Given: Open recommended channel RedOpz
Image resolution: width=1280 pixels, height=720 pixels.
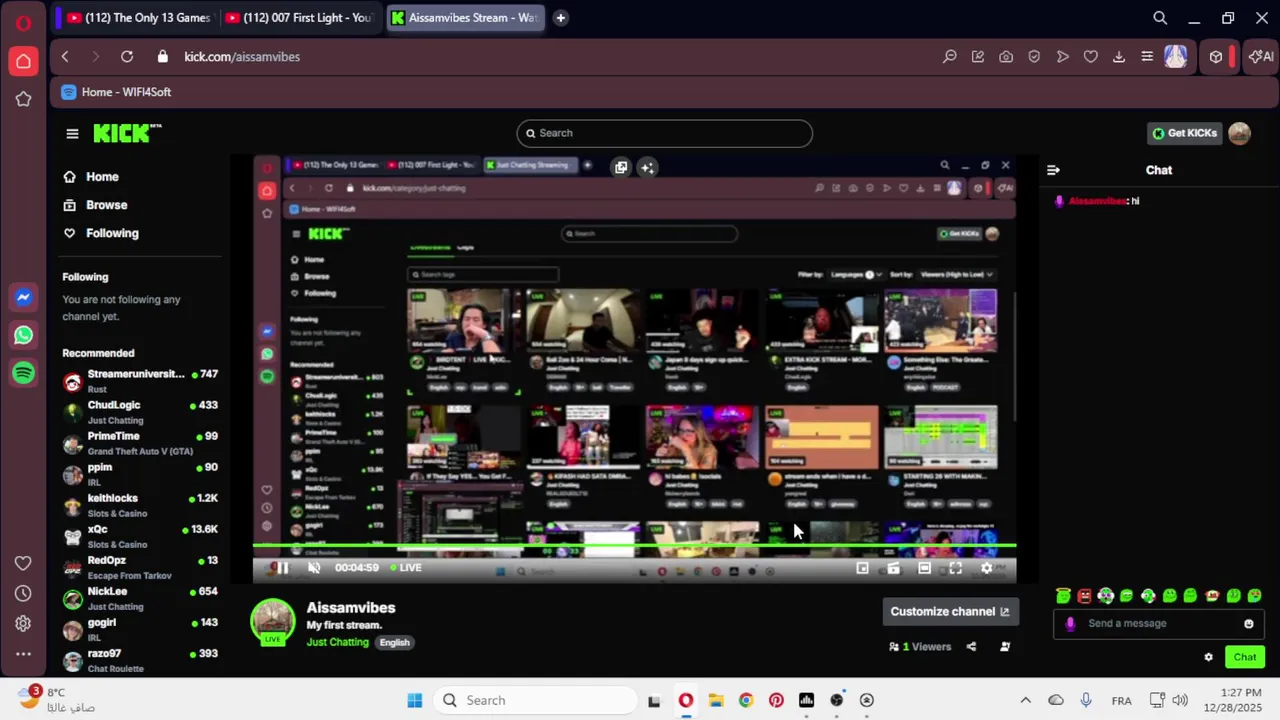Looking at the screenshot, I should point(140,567).
